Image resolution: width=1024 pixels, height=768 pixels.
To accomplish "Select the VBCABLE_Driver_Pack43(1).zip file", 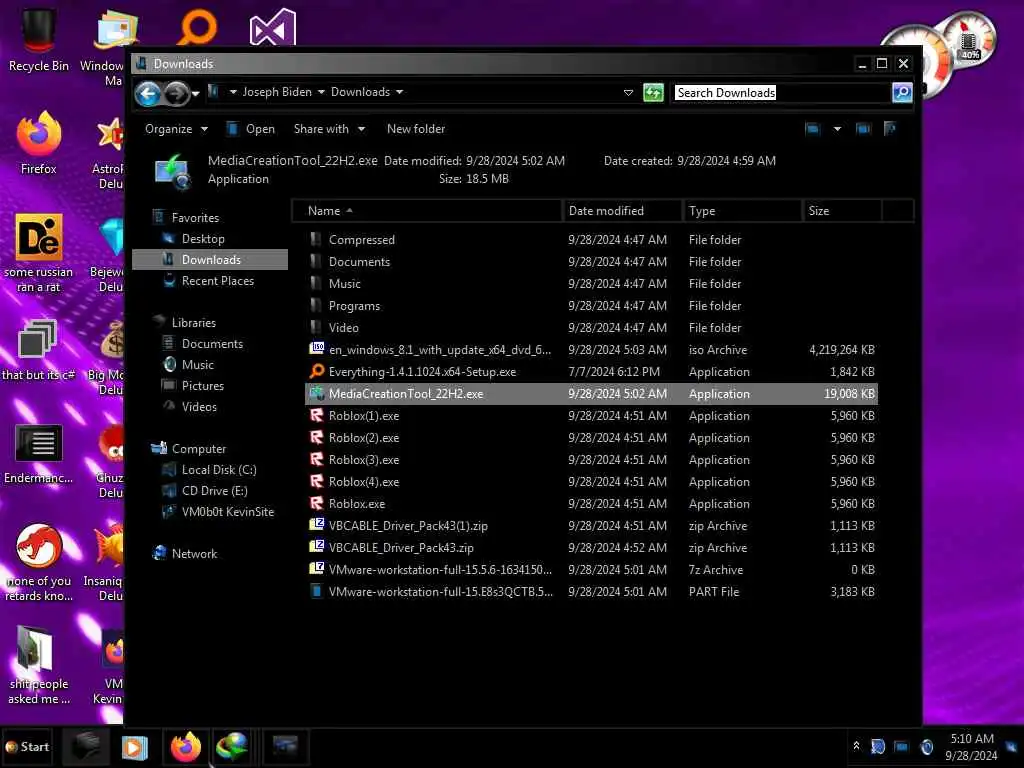I will 592,526.
